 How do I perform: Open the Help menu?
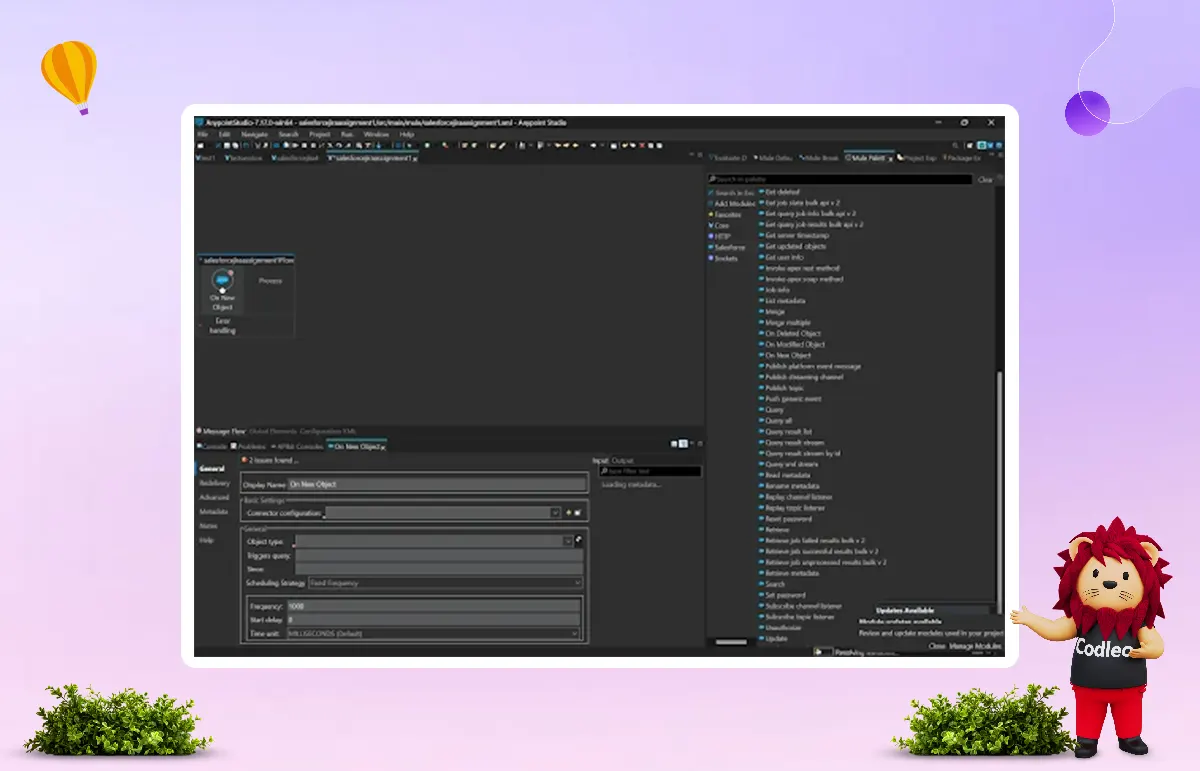[x=407, y=134]
